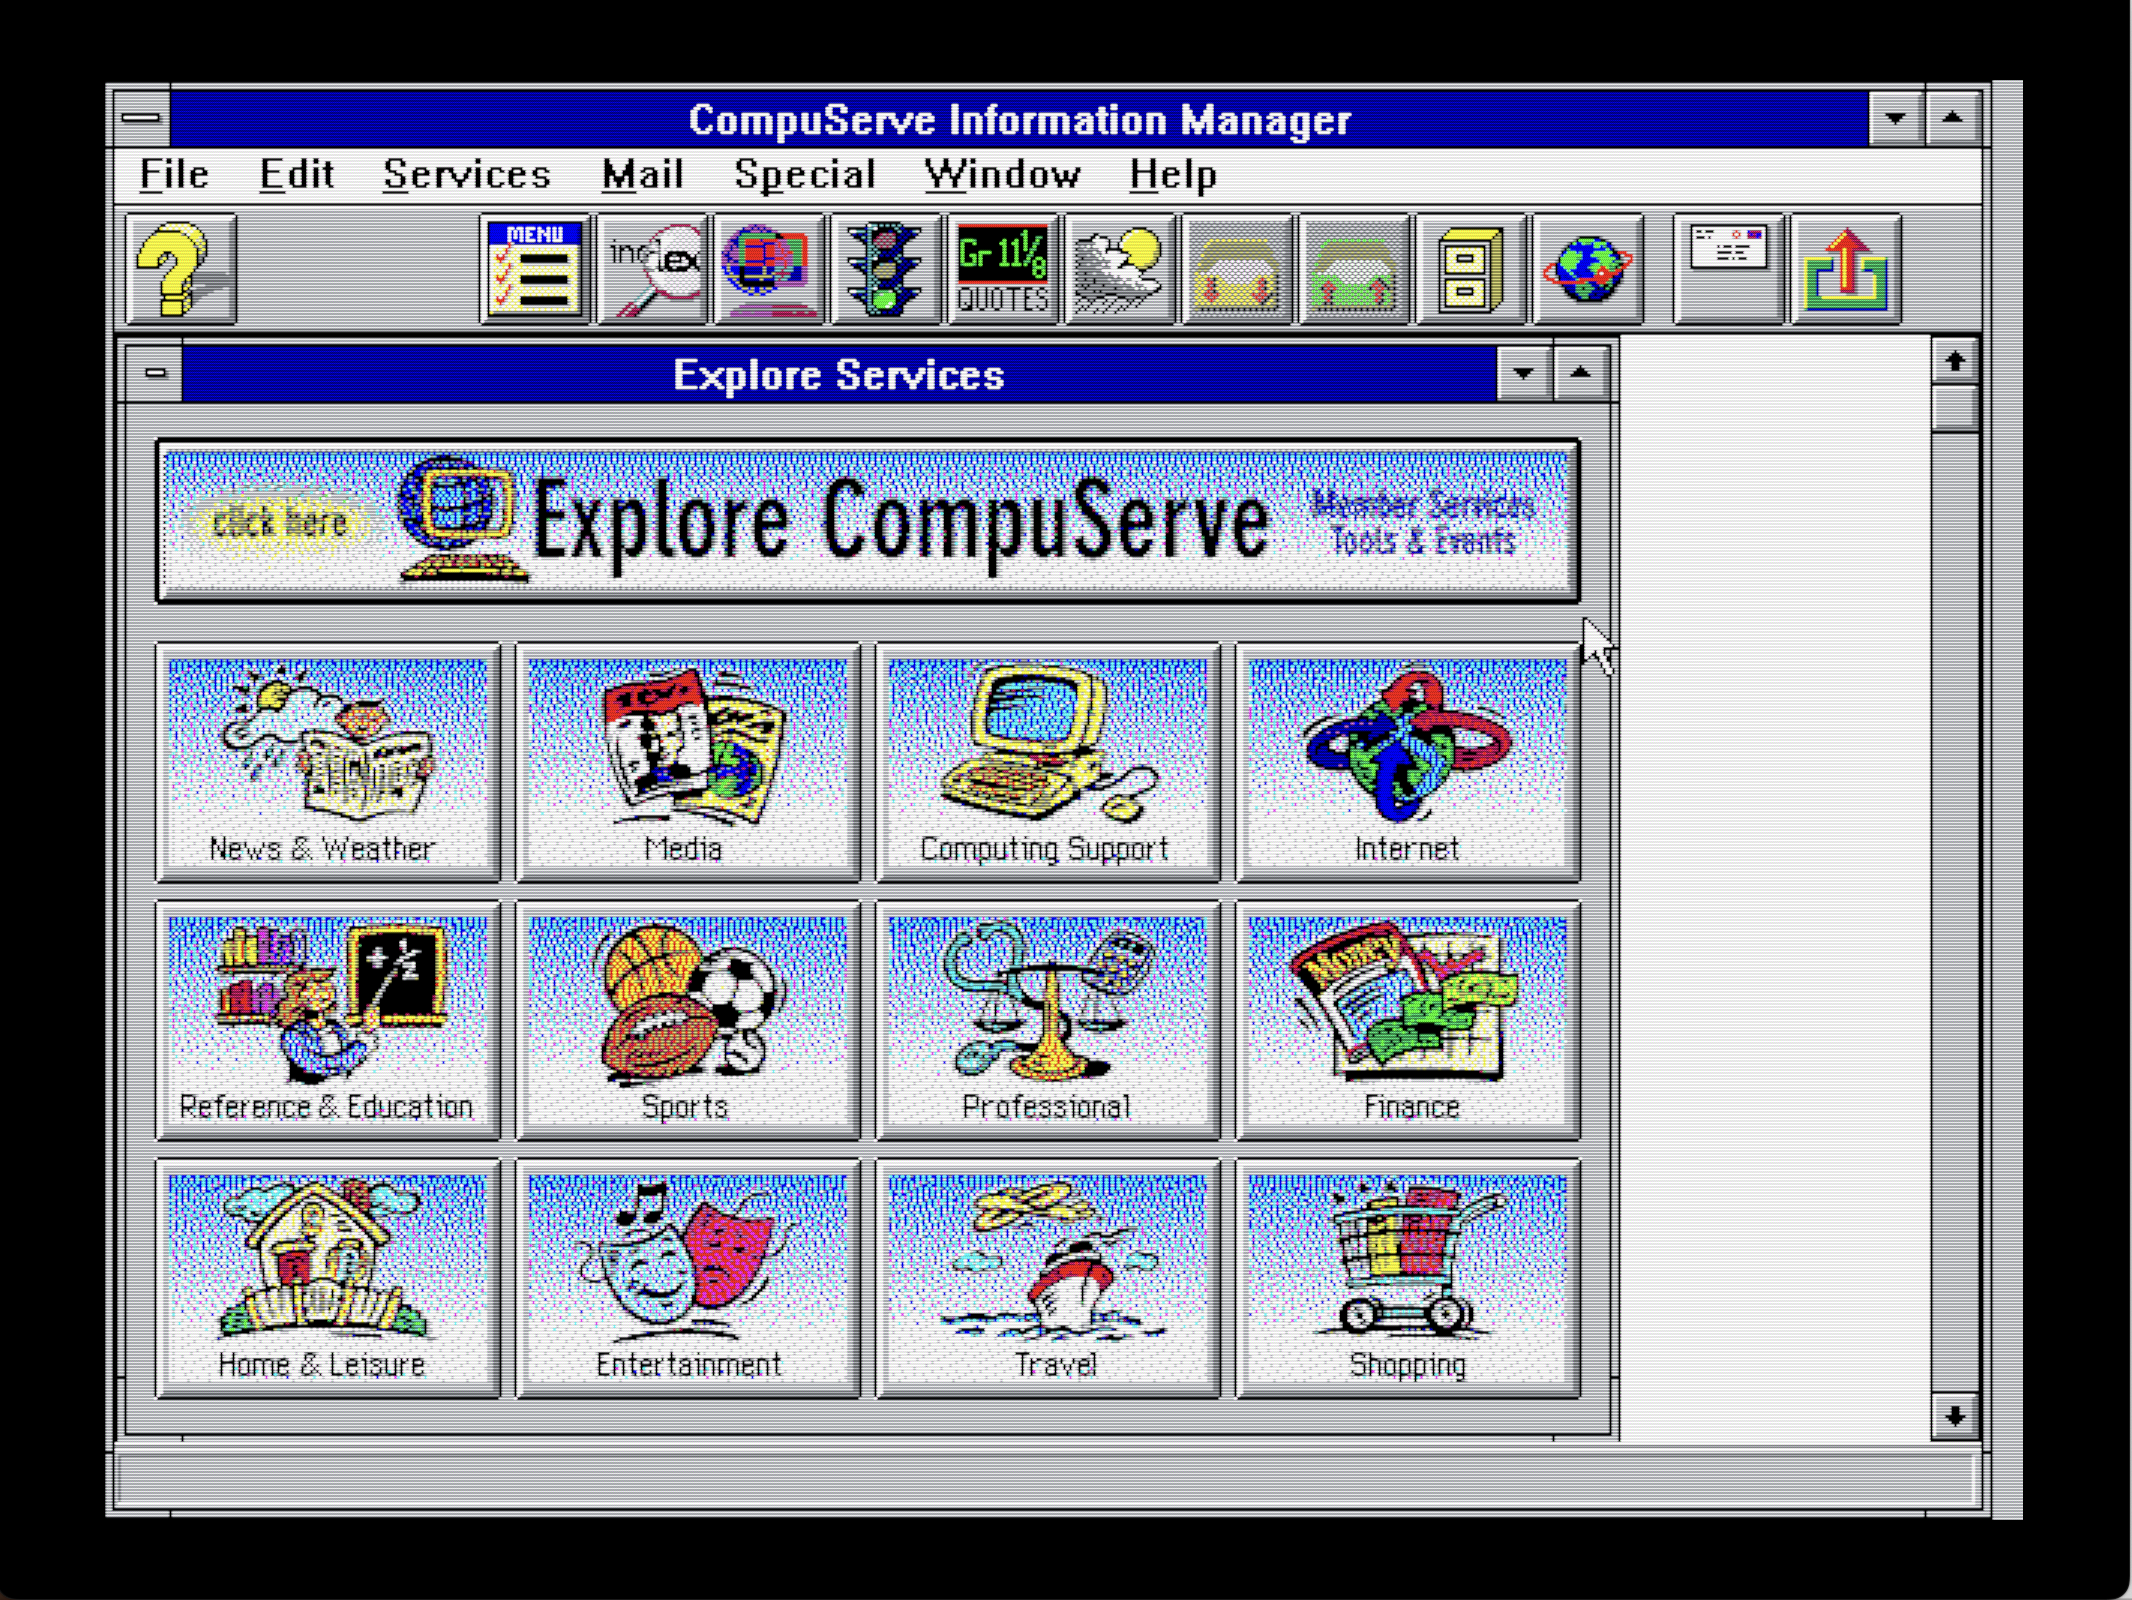The height and width of the screenshot is (1600, 2132).
Task: Open the Help menu
Action: pyautogui.click(x=1173, y=175)
